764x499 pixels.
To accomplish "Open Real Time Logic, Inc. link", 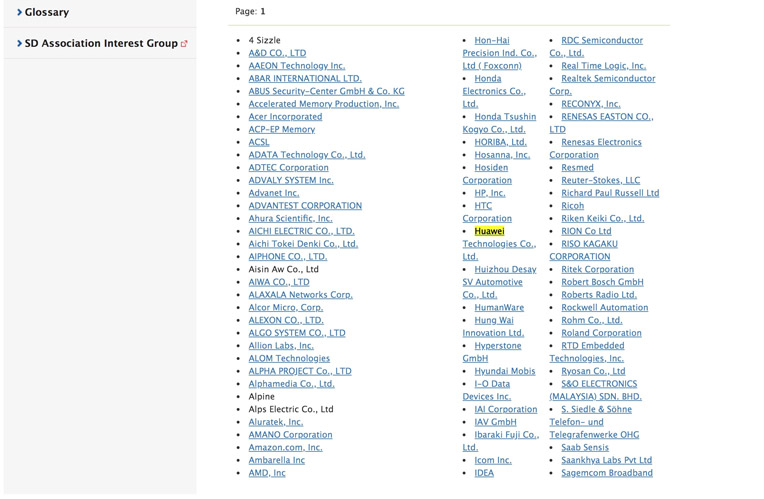I will pyautogui.click(x=603, y=66).
